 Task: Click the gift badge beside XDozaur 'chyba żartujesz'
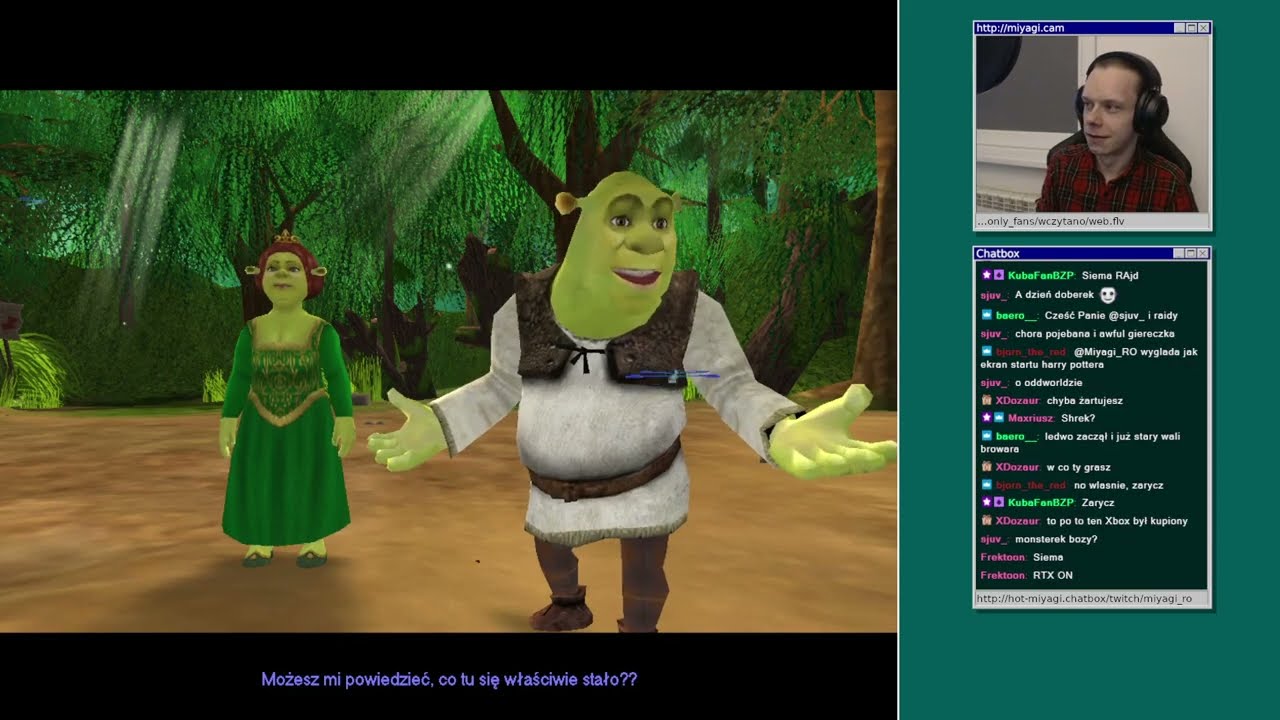point(986,400)
